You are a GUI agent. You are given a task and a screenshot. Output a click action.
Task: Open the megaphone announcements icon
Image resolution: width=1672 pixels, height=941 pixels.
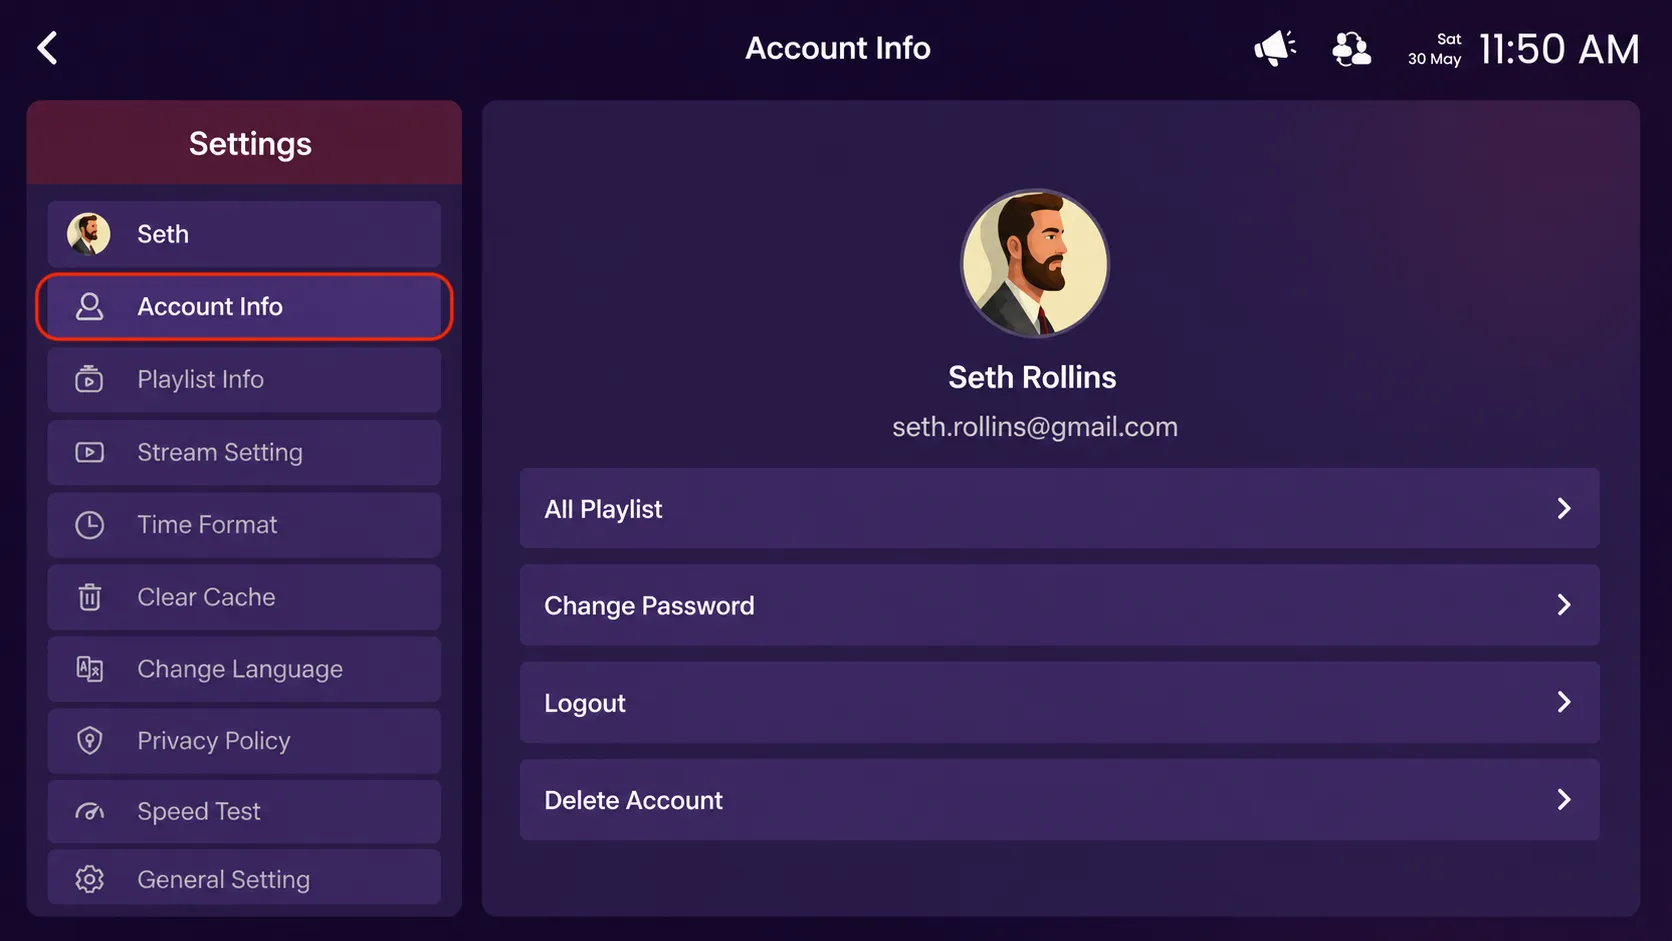(x=1275, y=48)
